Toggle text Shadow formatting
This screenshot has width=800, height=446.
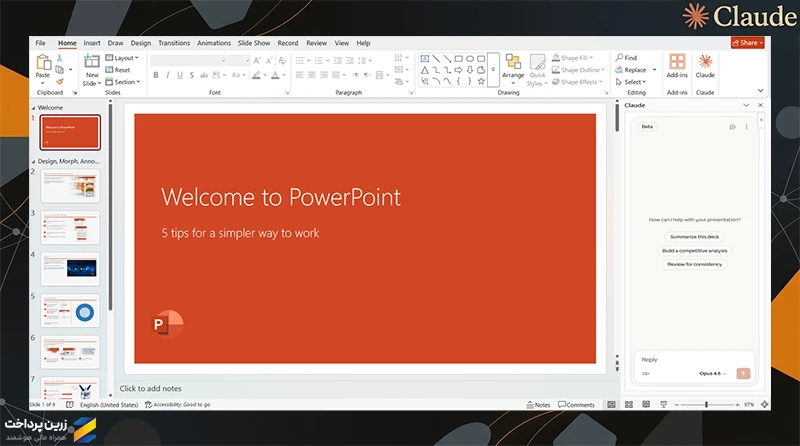click(x=192, y=75)
